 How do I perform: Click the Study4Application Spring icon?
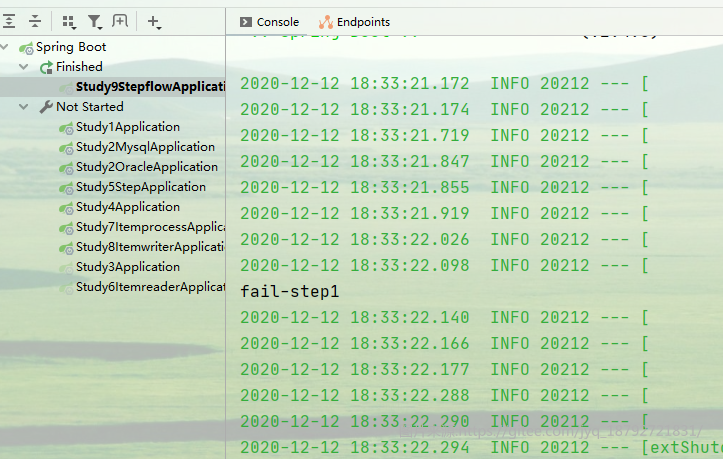click(x=66, y=208)
